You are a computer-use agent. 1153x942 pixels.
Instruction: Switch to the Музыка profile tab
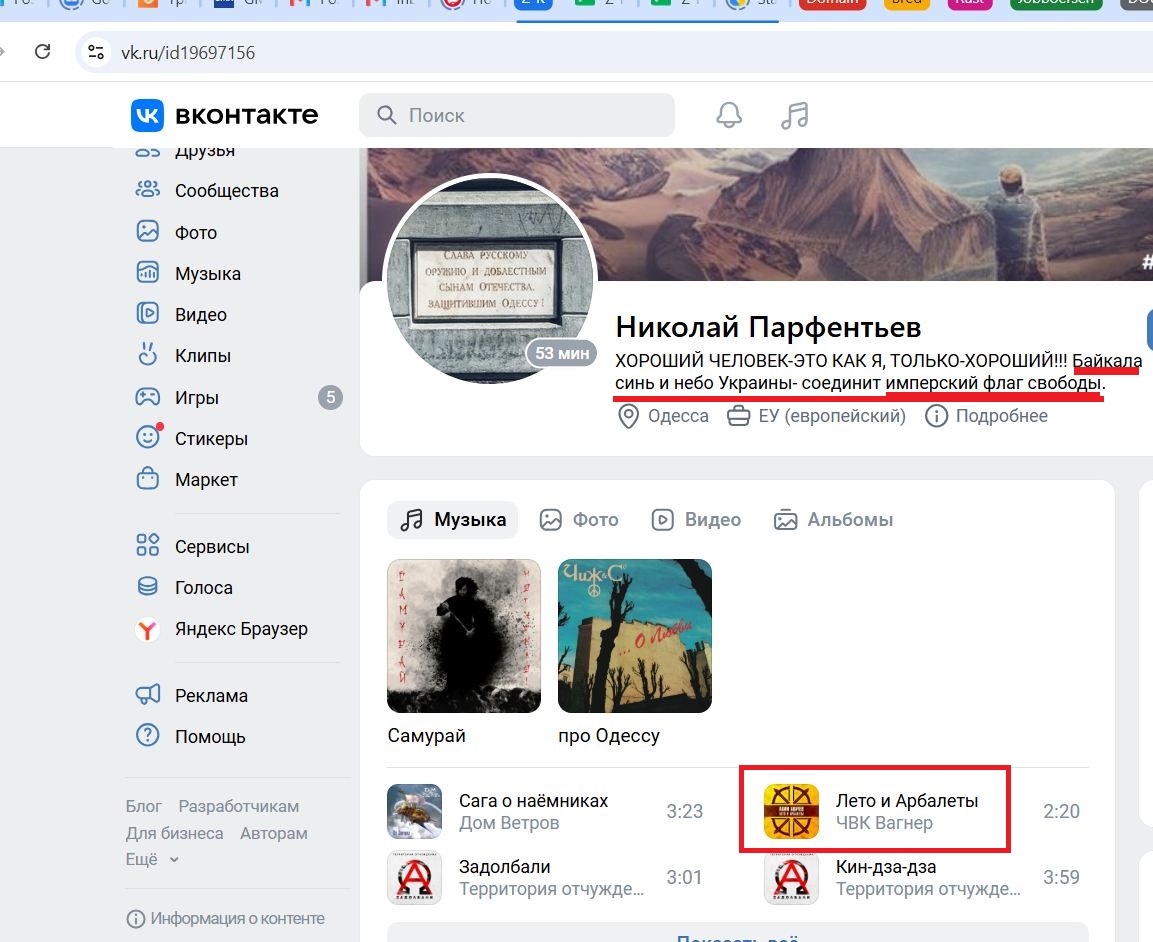point(453,520)
